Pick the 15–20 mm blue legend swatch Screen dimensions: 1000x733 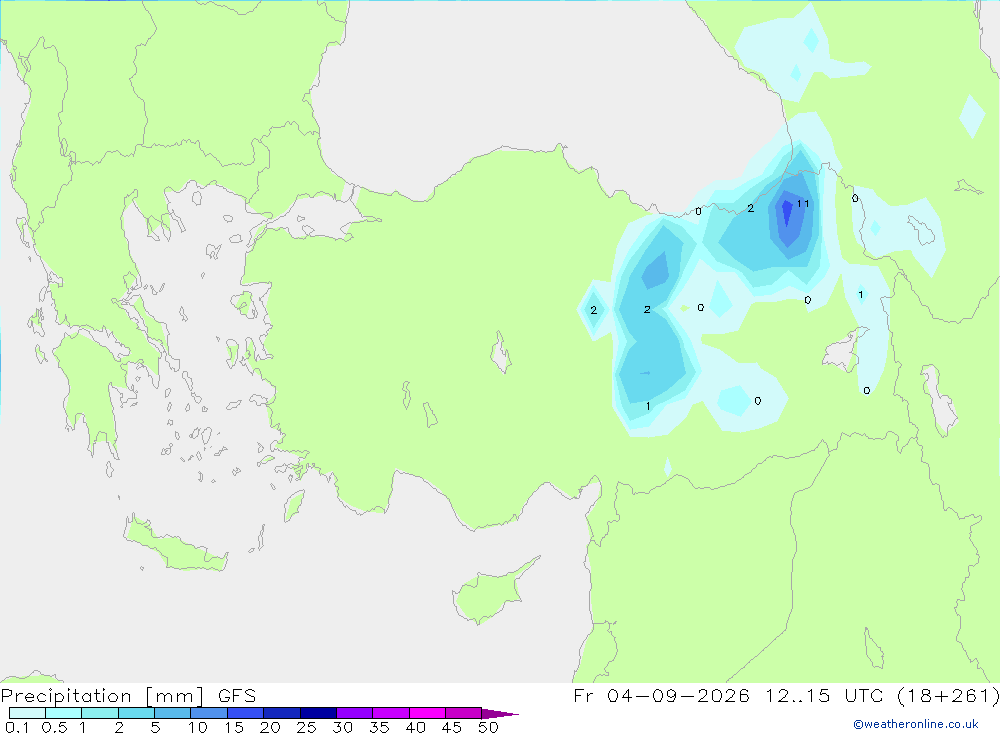245,713
